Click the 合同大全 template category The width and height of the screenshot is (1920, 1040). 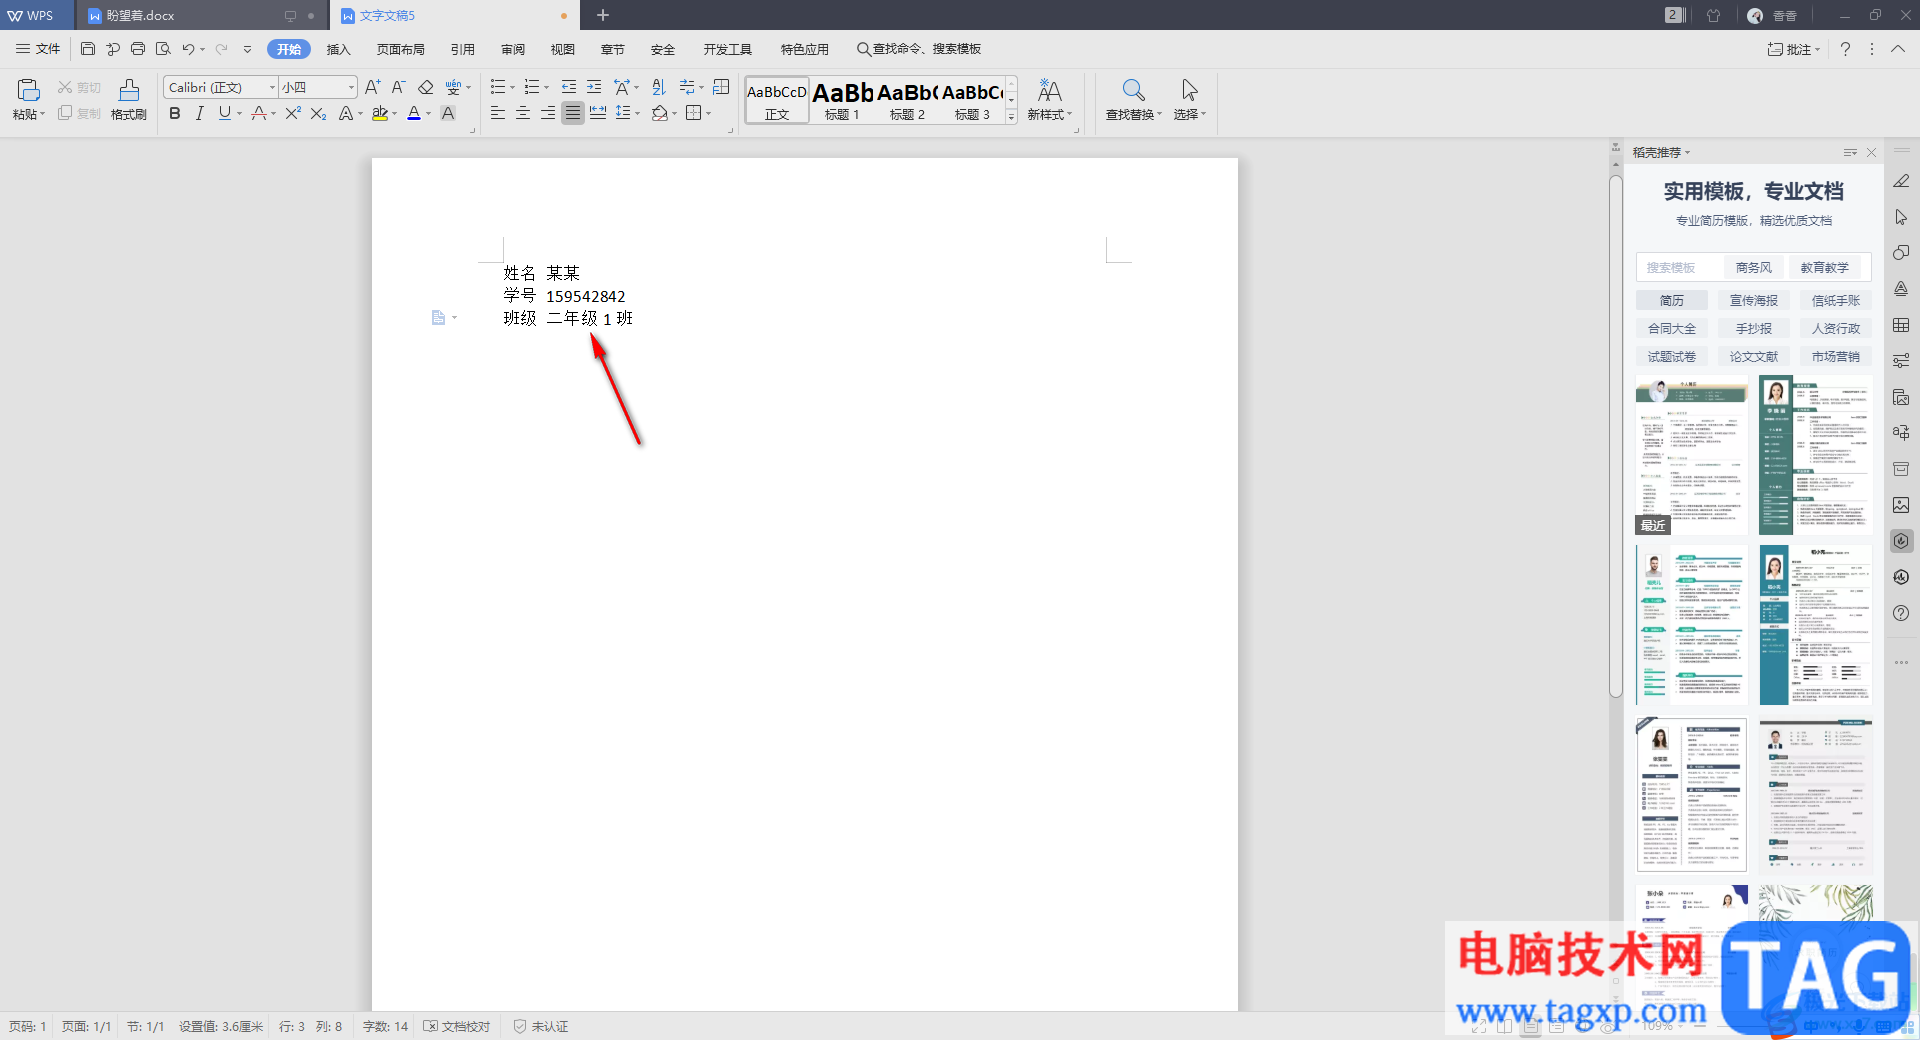[x=1672, y=328]
